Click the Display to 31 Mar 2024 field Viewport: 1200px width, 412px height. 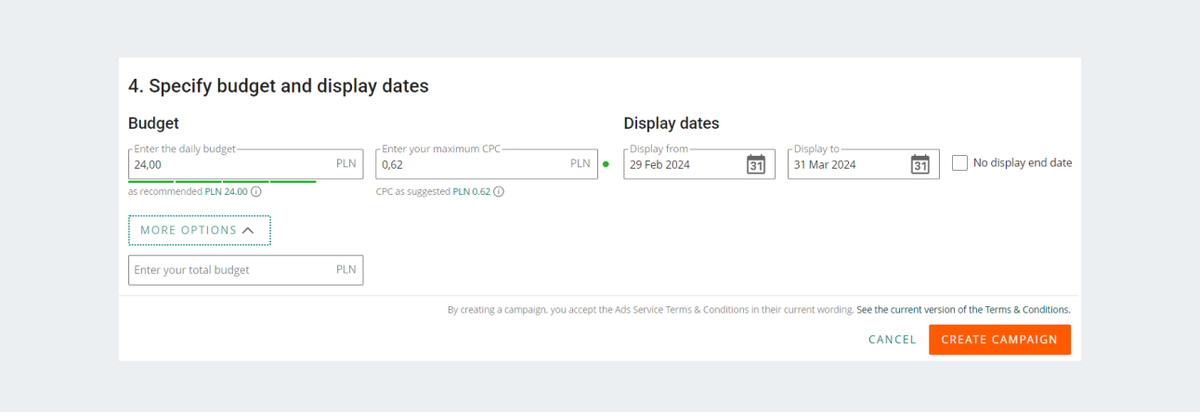(863, 164)
